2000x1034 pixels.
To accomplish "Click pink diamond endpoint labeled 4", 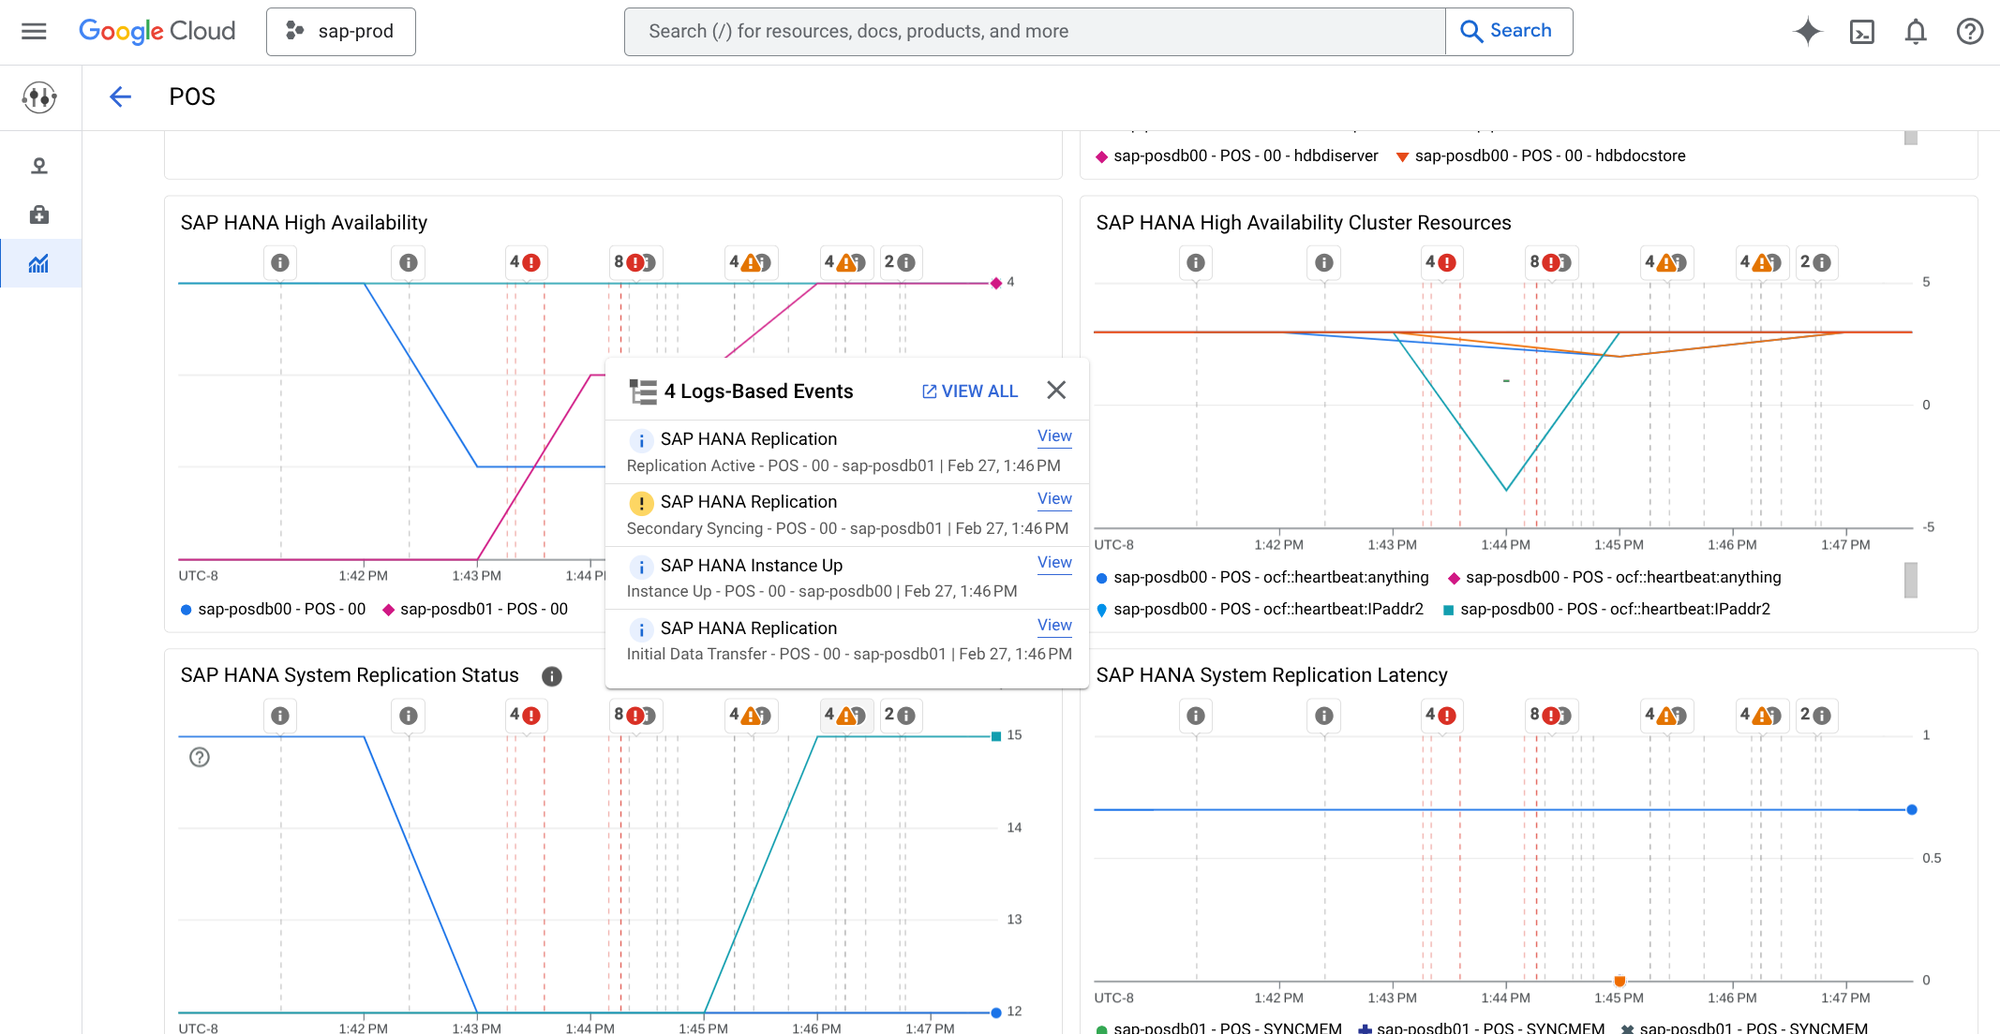I will (x=996, y=283).
